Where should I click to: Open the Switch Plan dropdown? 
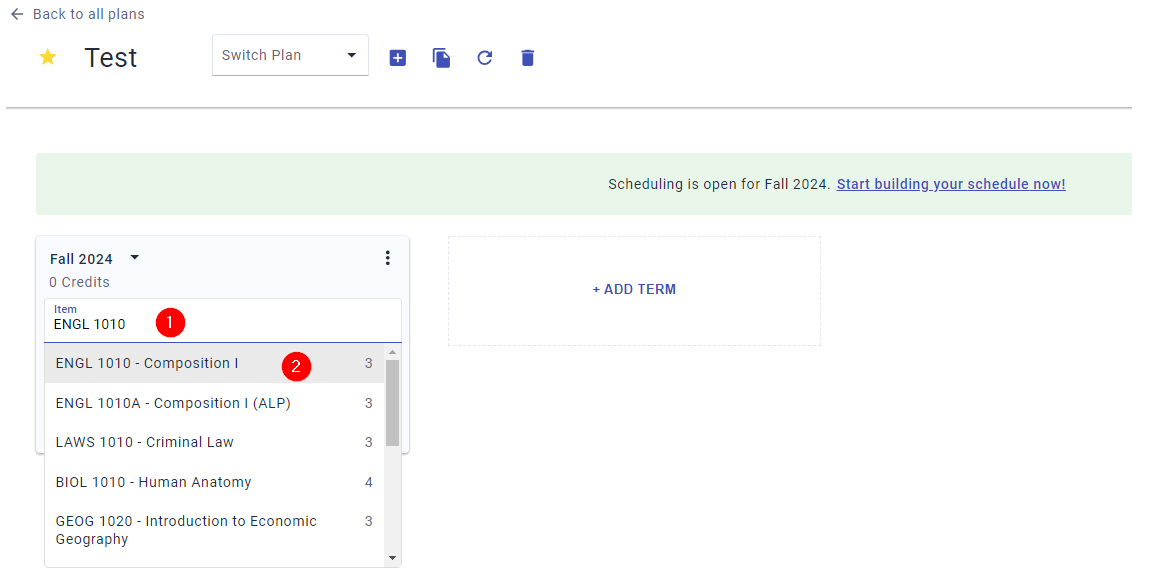pos(290,55)
